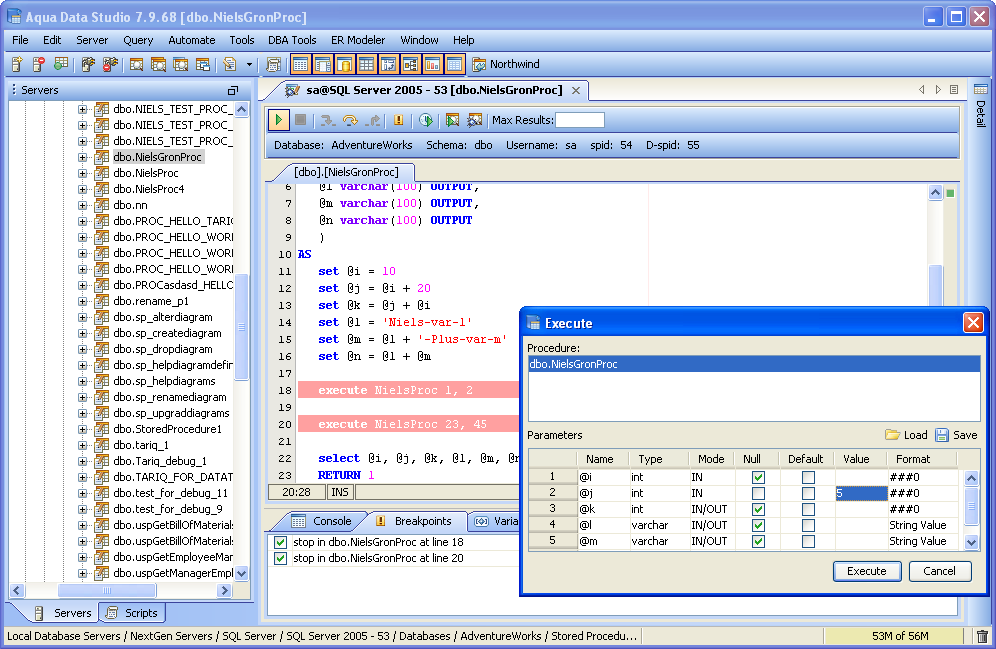Click the Execute button in the dialog
This screenshot has height=649, width=996.
click(866, 571)
